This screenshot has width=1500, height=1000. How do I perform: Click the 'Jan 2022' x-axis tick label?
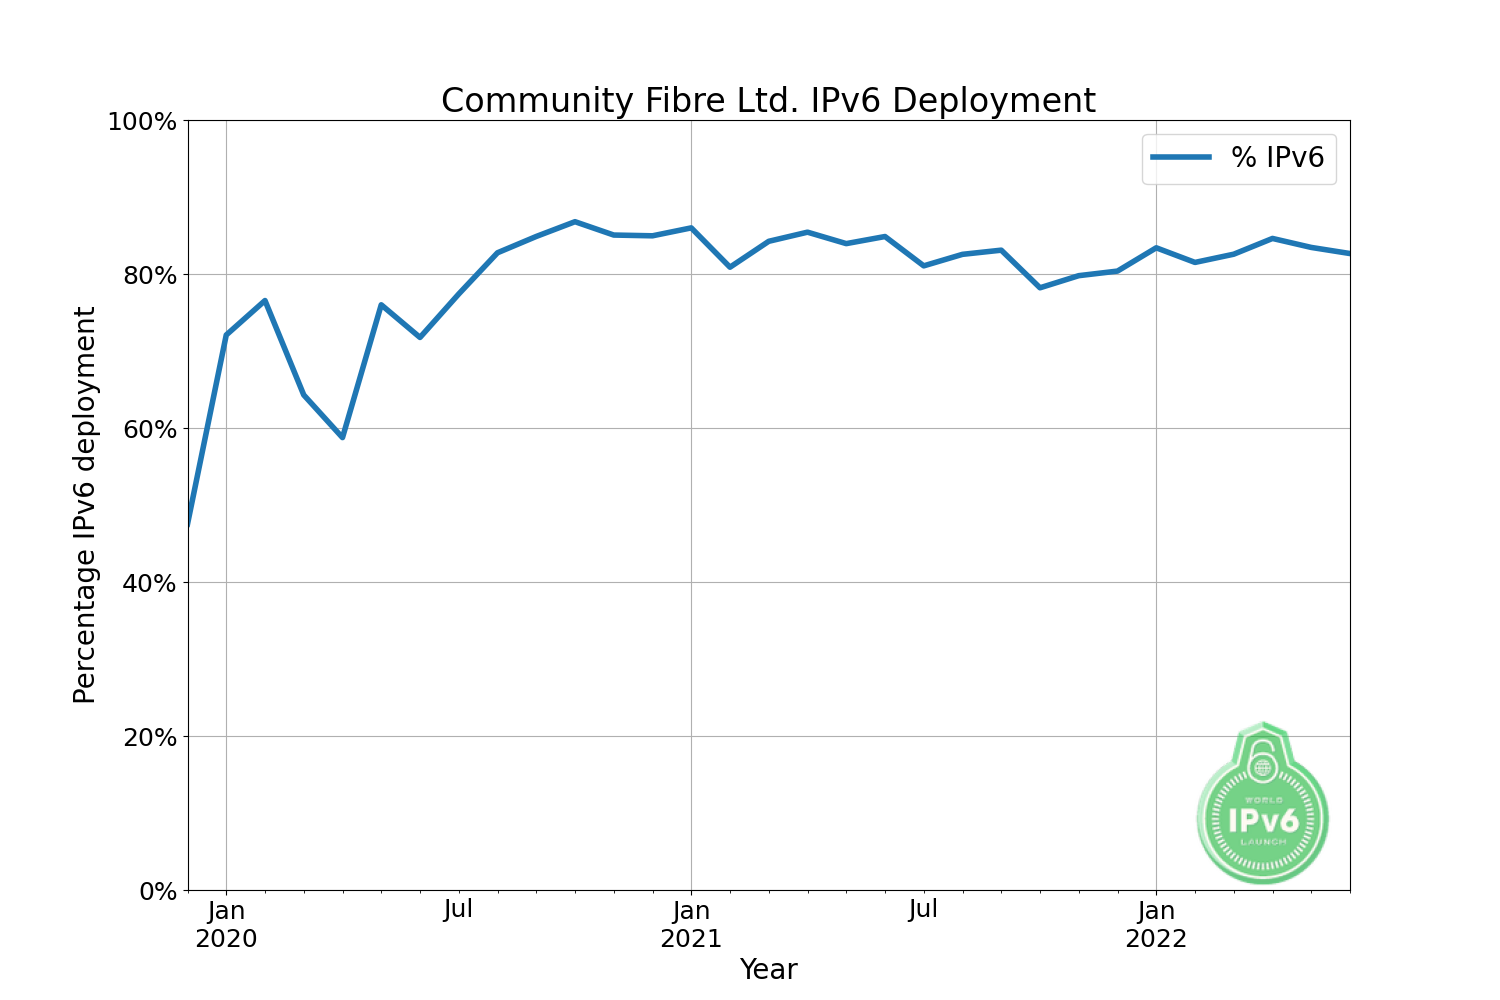(x=1156, y=925)
